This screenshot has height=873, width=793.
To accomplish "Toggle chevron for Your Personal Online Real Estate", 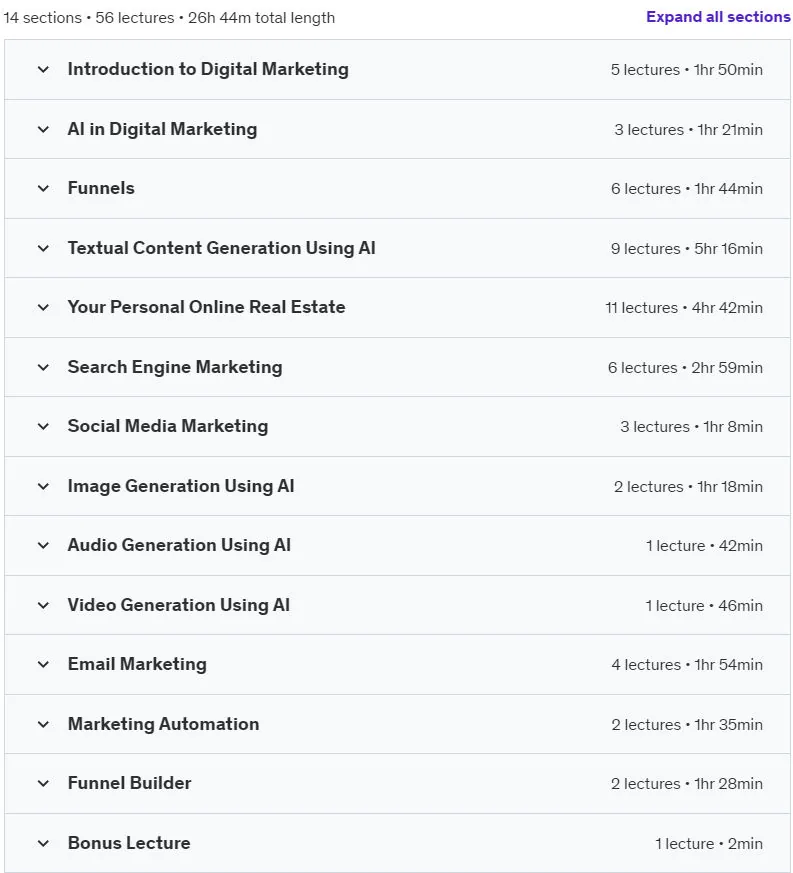I will [43, 307].
